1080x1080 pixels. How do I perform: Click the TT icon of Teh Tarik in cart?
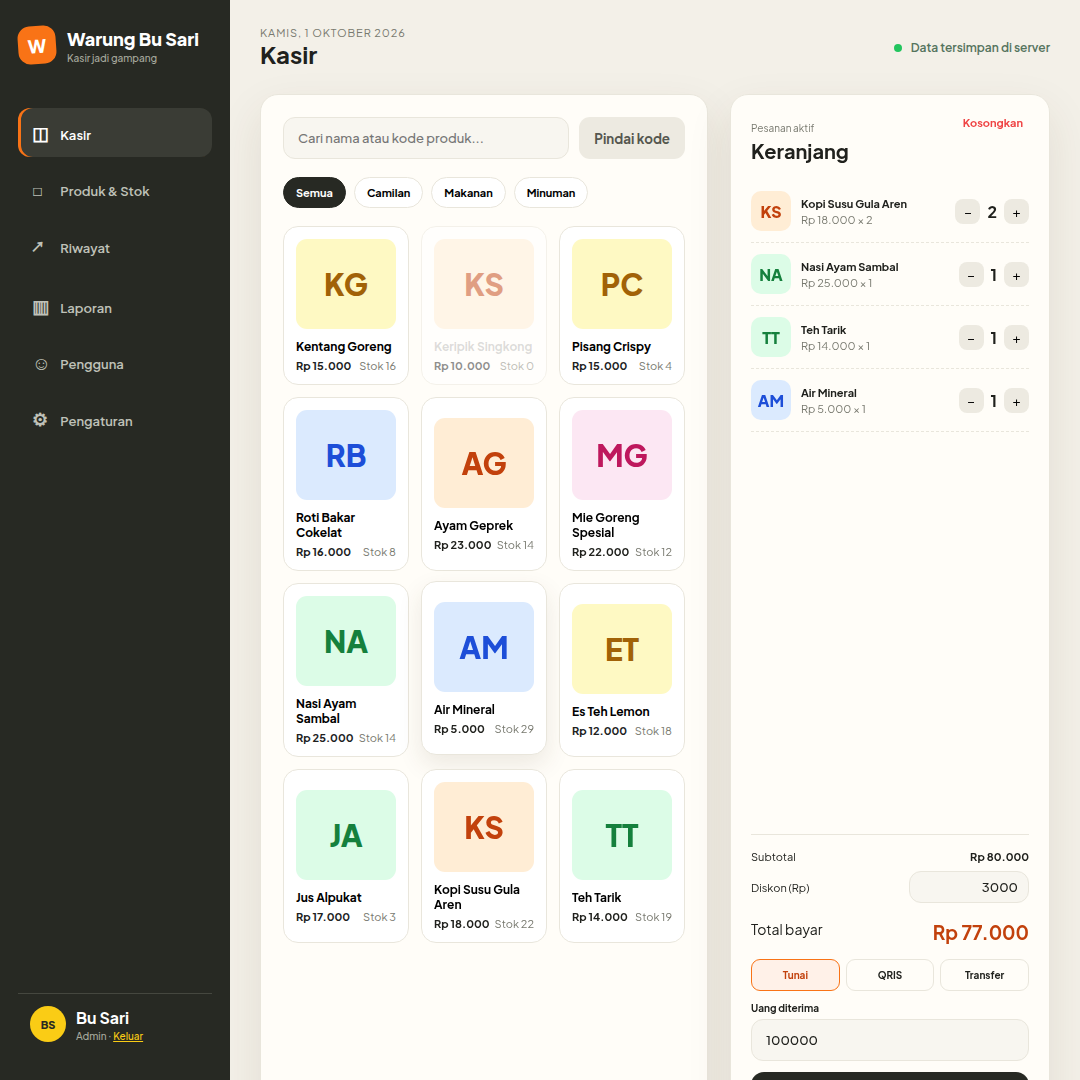771,338
